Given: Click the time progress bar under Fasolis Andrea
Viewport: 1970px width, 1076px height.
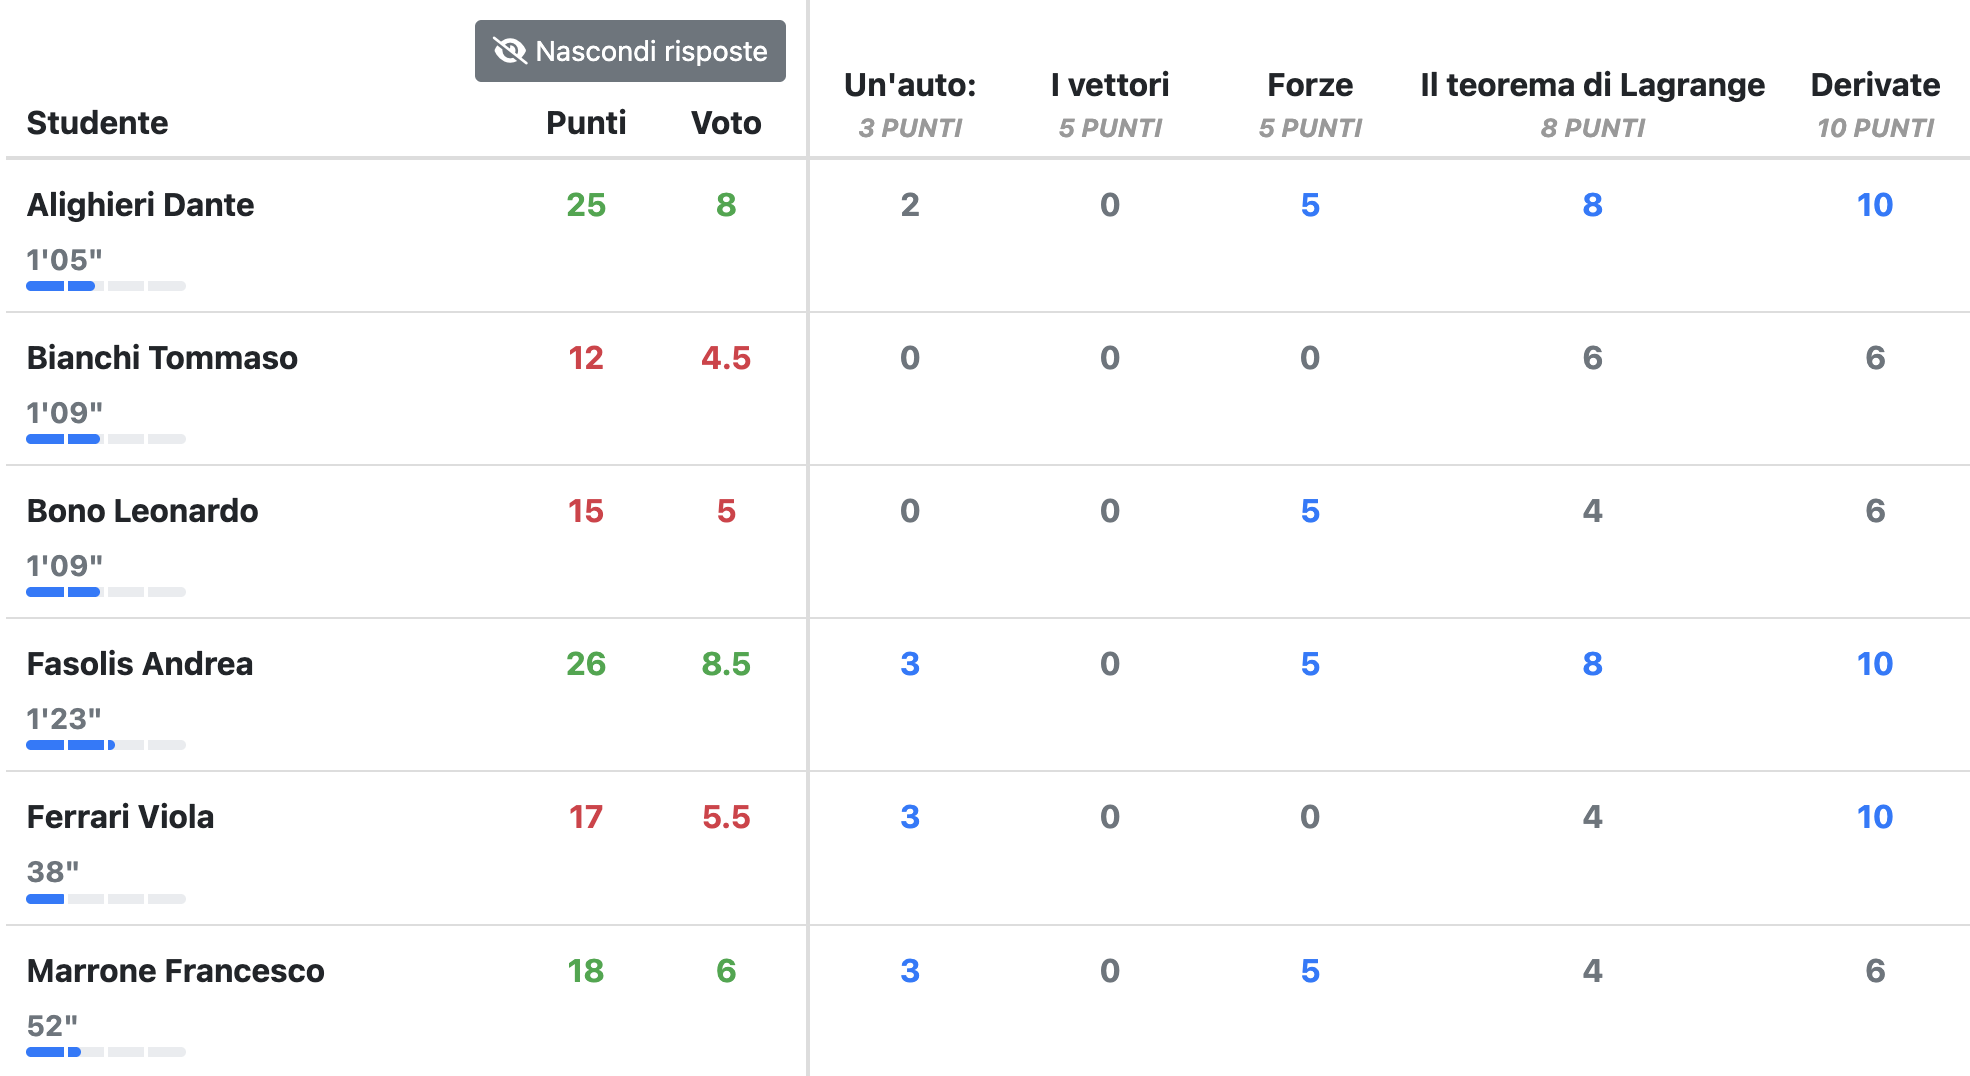Looking at the screenshot, I should [x=105, y=745].
